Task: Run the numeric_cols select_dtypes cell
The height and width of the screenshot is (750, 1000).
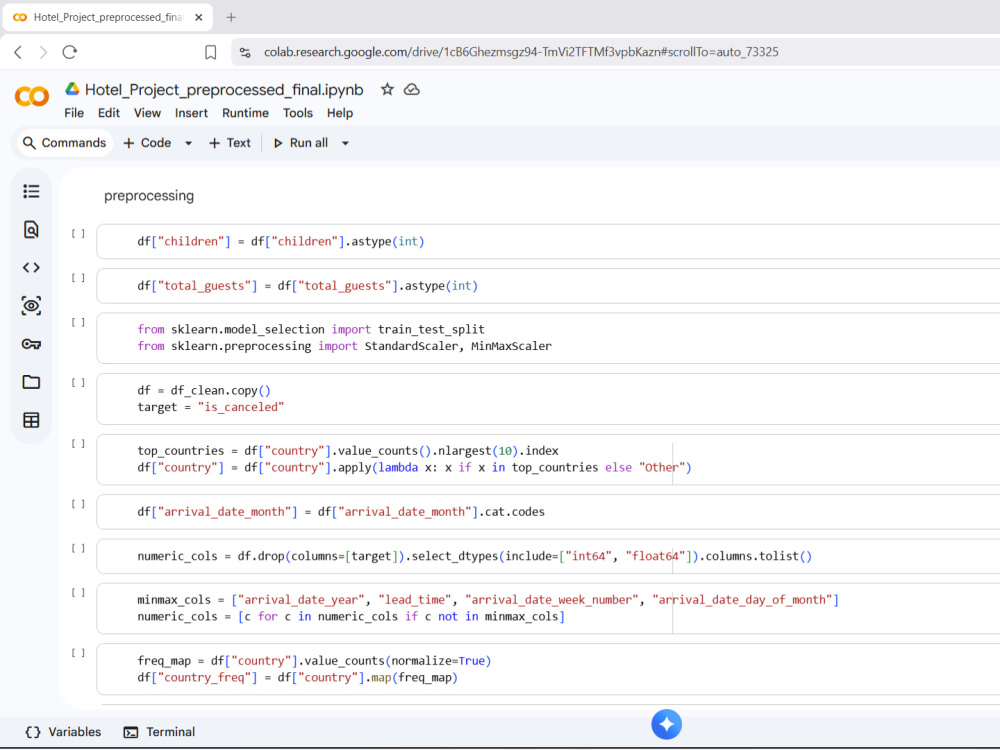Action: (x=78, y=548)
